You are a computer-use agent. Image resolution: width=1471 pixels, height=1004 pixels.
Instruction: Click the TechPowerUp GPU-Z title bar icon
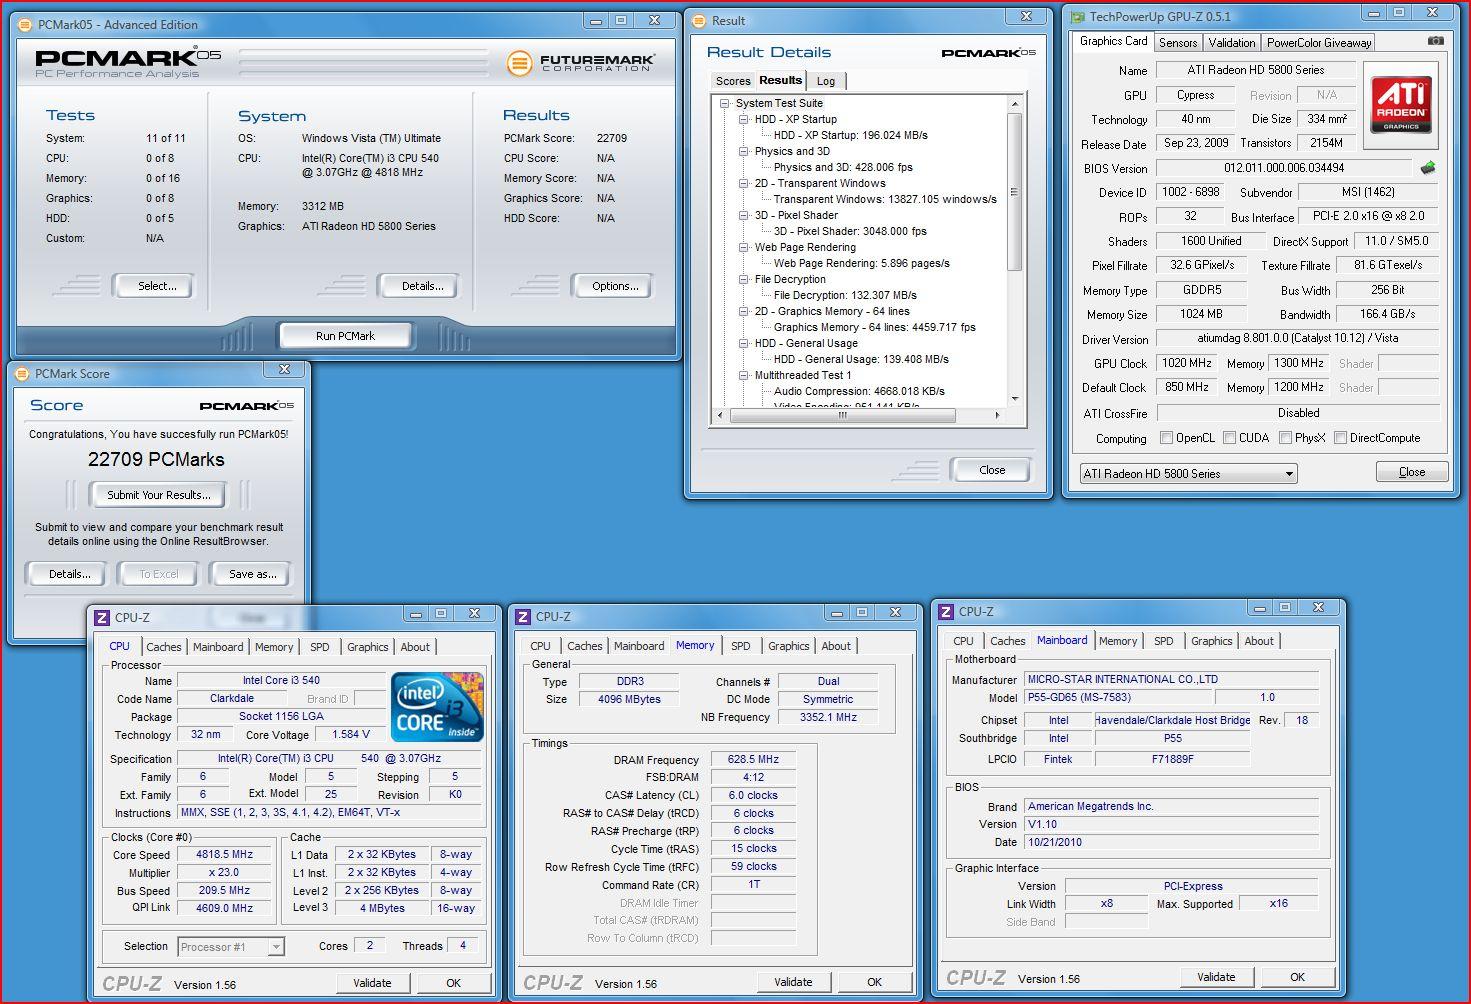click(1078, 16)
